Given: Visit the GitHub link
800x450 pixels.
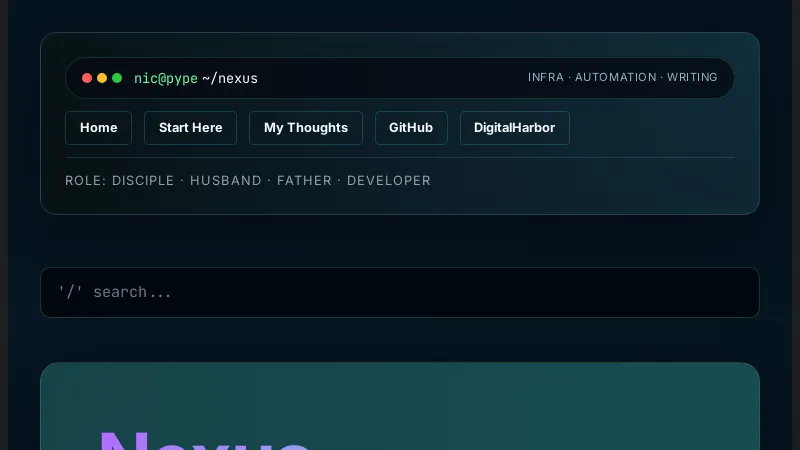Looking at the screenshot, I should coord(411,128).
